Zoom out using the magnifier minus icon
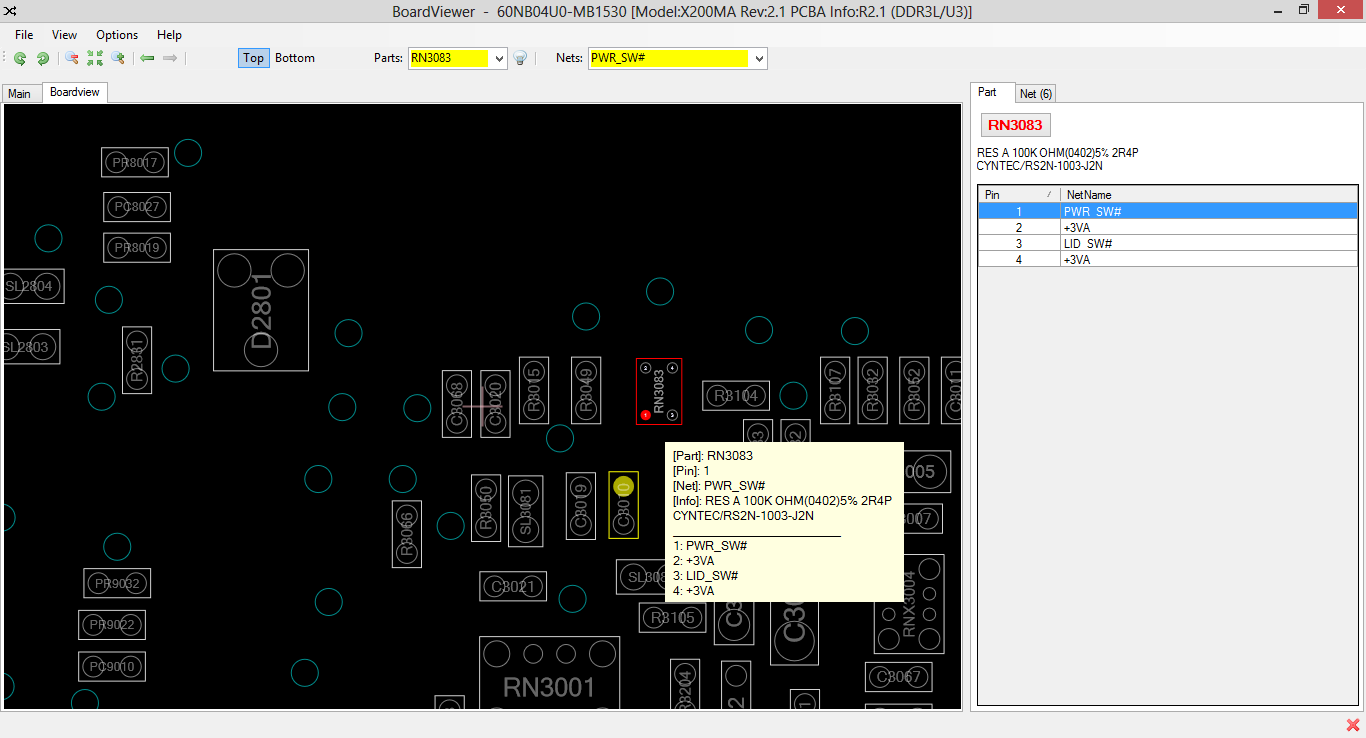This screenshot has height=738, width=1366. pos(72,58)
